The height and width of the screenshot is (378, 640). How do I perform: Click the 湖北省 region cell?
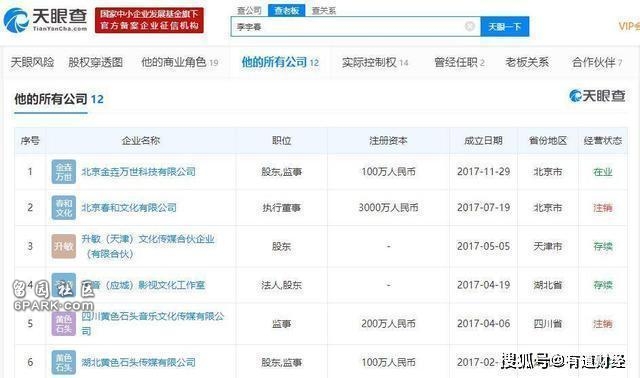pyautogui.click(x=548, y=285)
